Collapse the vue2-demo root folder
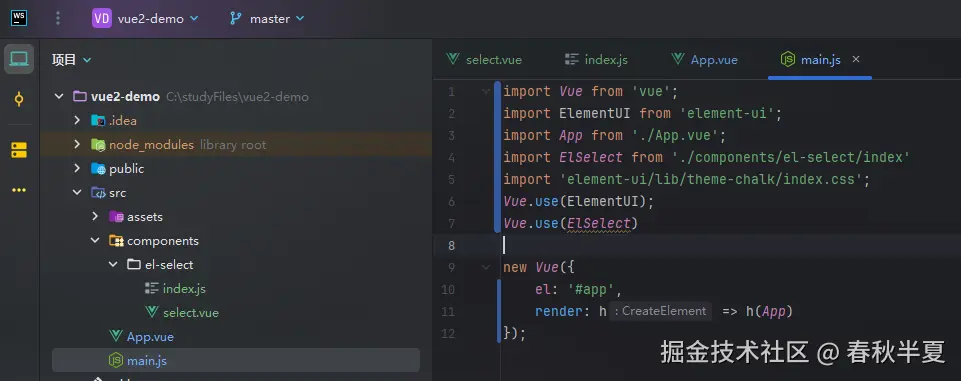The height and width of the screenshot is (381, 961). (59, 96)
